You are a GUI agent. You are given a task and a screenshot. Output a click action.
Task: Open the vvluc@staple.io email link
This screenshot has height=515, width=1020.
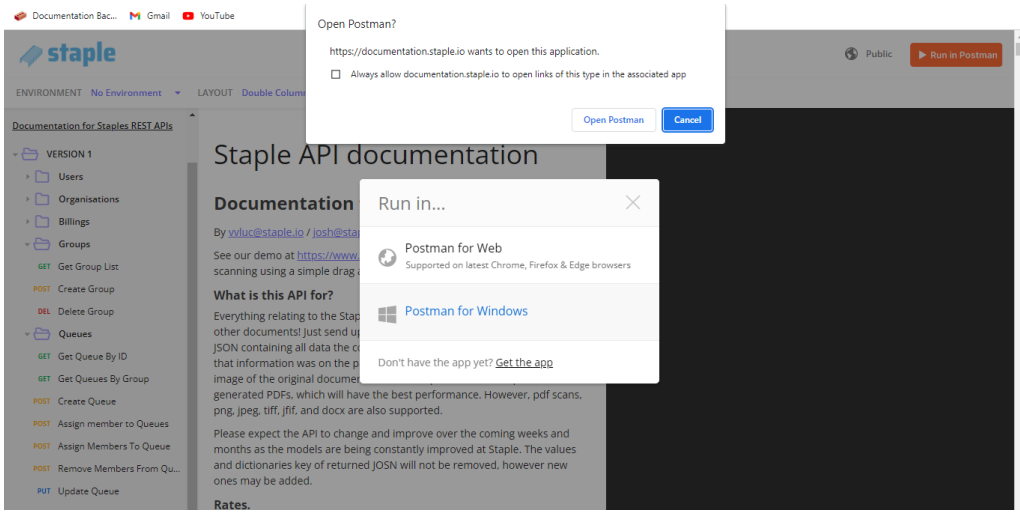point(266,232)
